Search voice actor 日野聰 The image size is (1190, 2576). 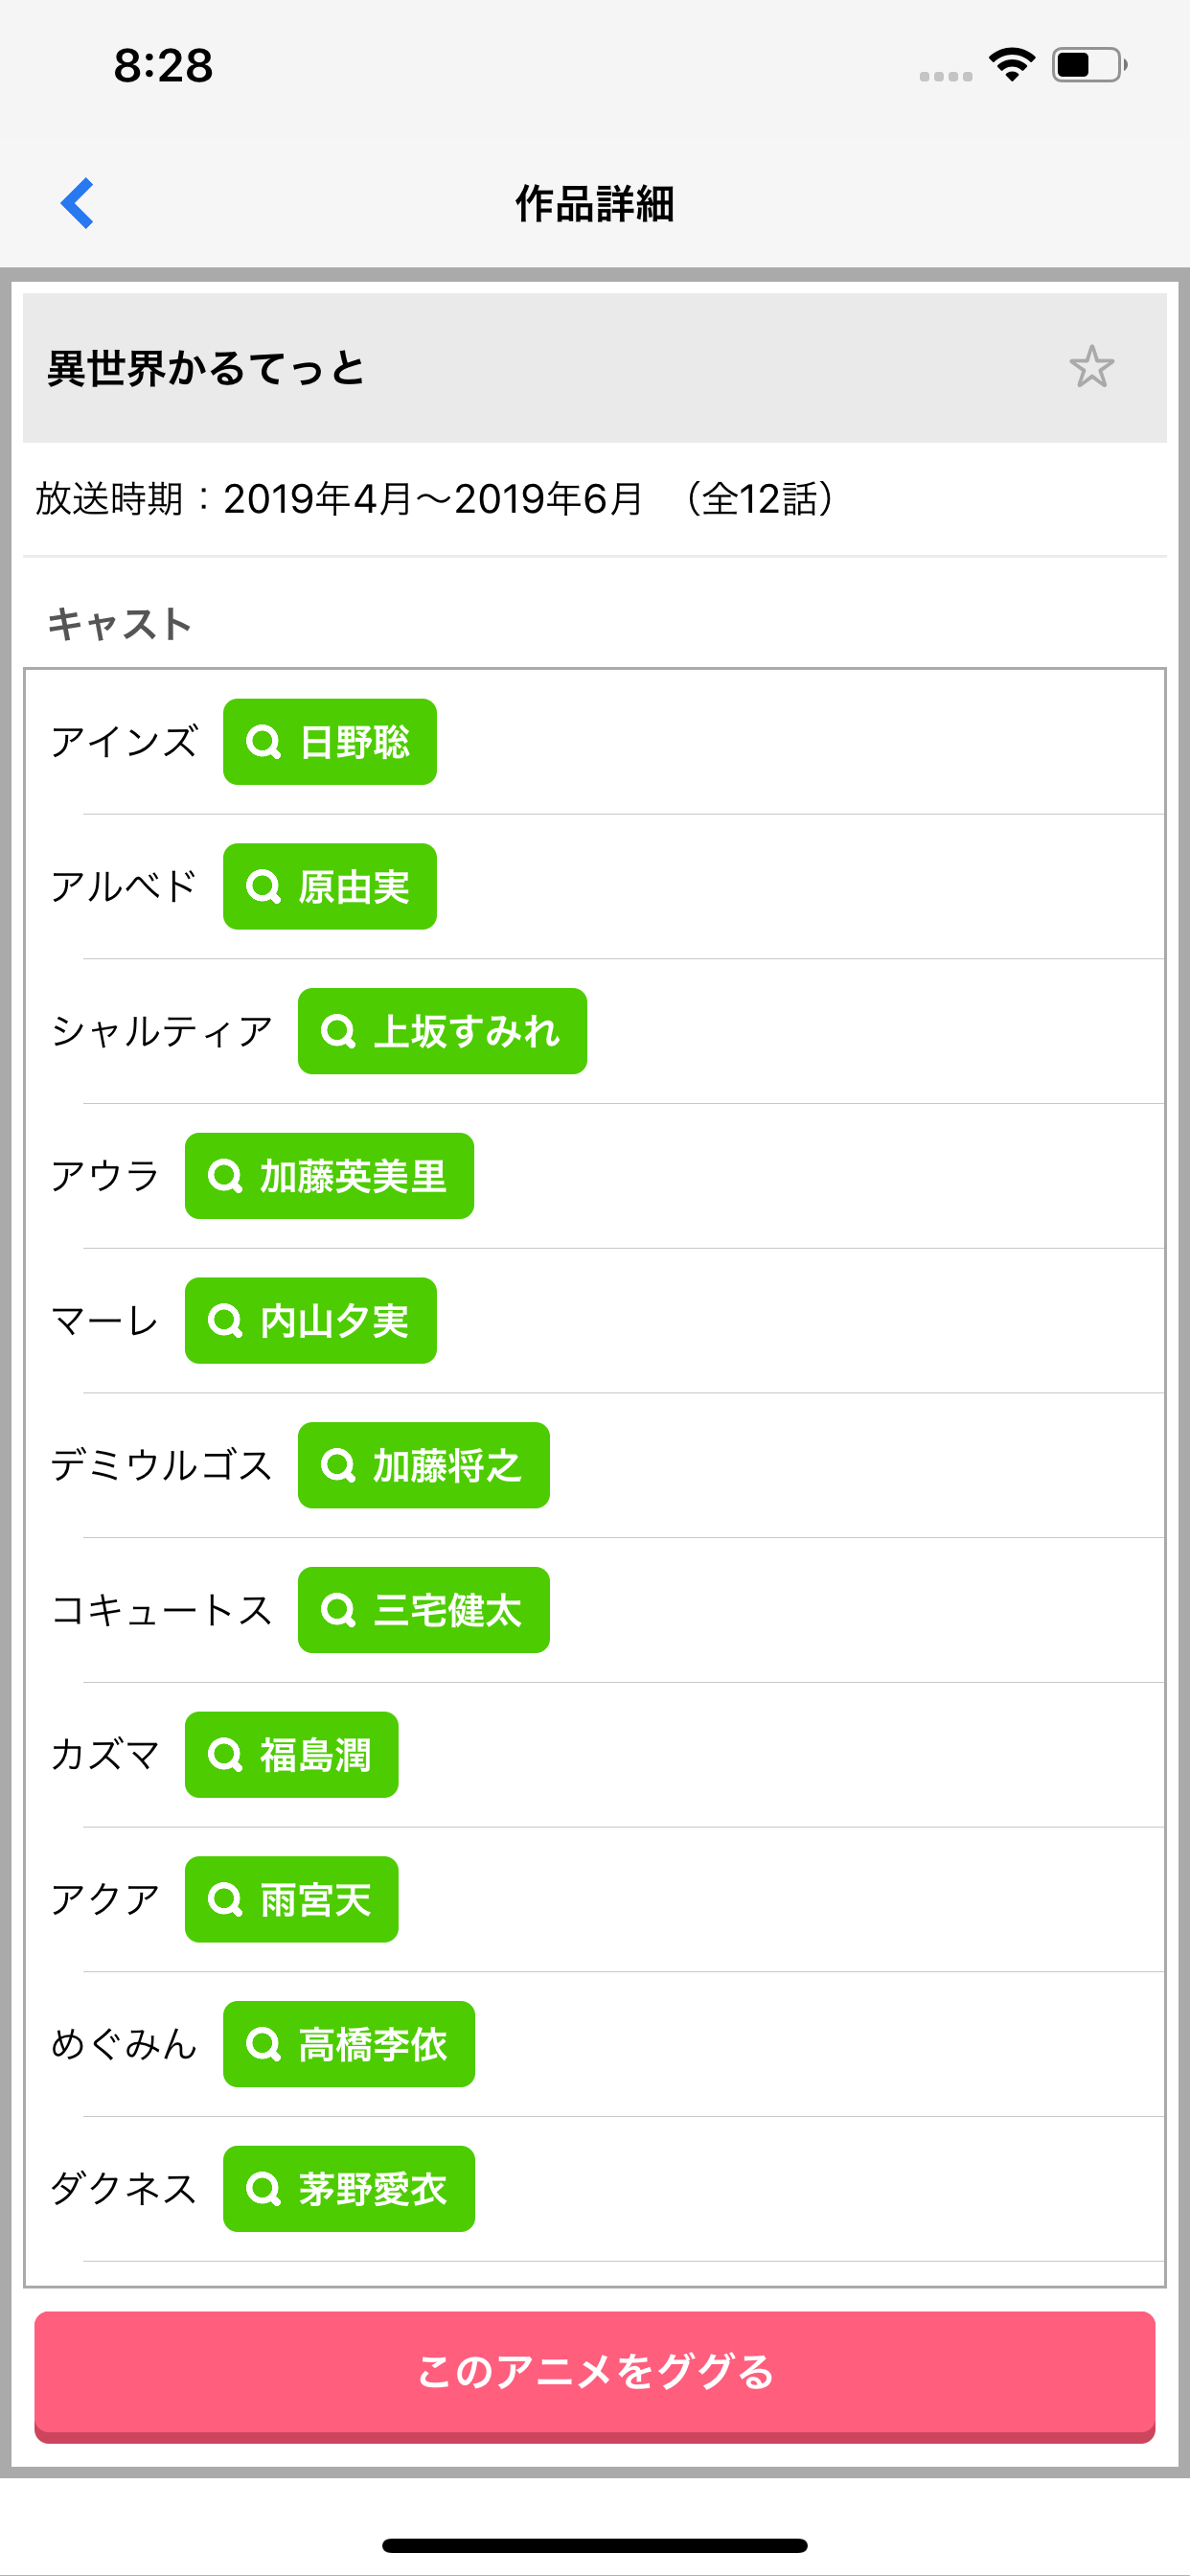[x=330, y=742]
